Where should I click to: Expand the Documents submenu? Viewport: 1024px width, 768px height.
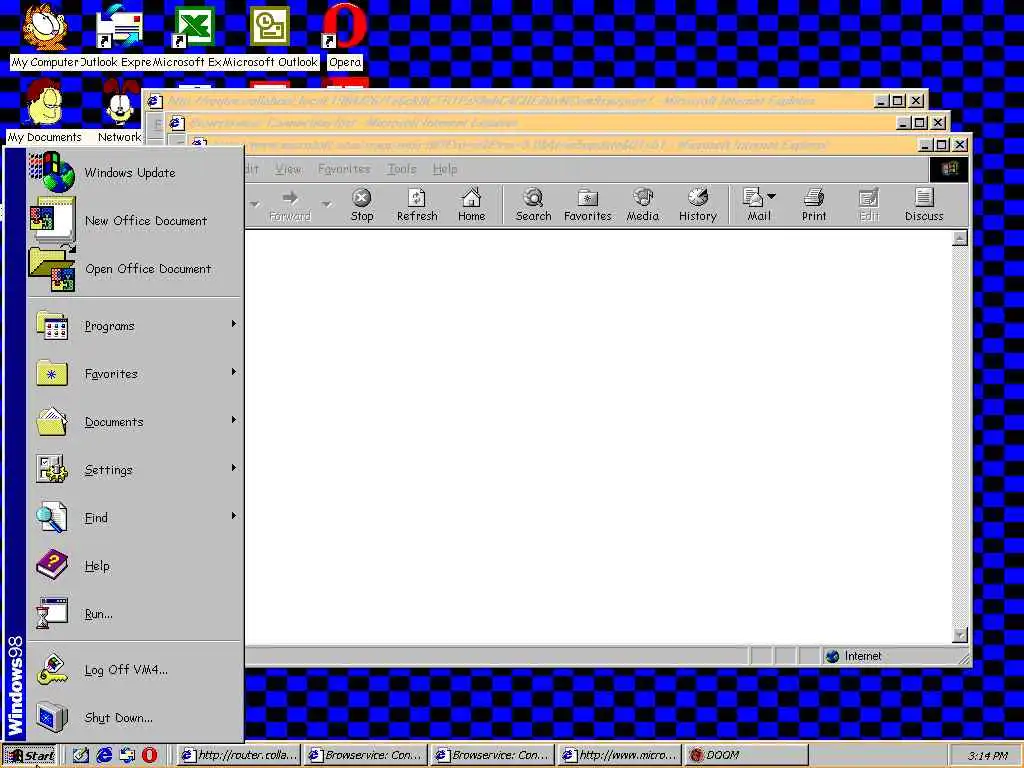[135, 421]
